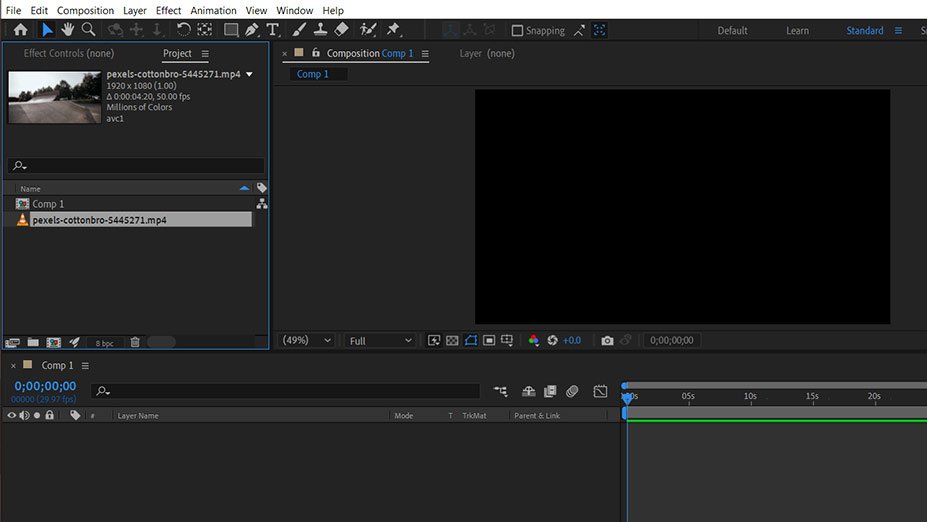Click the timeline current time 0;00;00;00
The height and width of the screenshot is (522, 927).
[x=46, y=386]
